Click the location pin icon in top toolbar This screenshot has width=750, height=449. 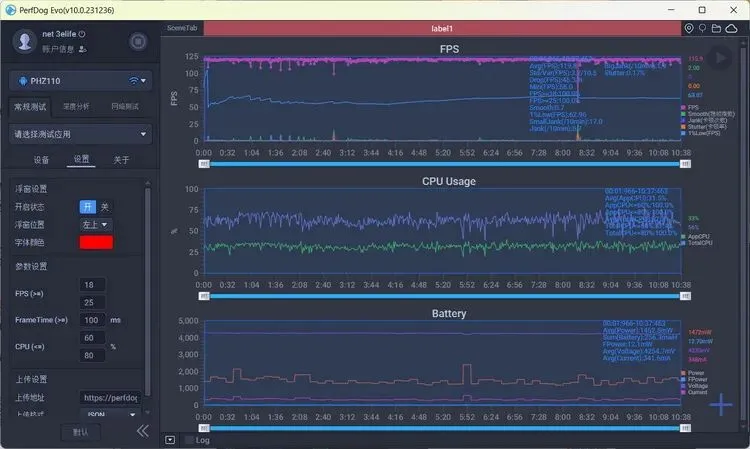click(689, 28)
